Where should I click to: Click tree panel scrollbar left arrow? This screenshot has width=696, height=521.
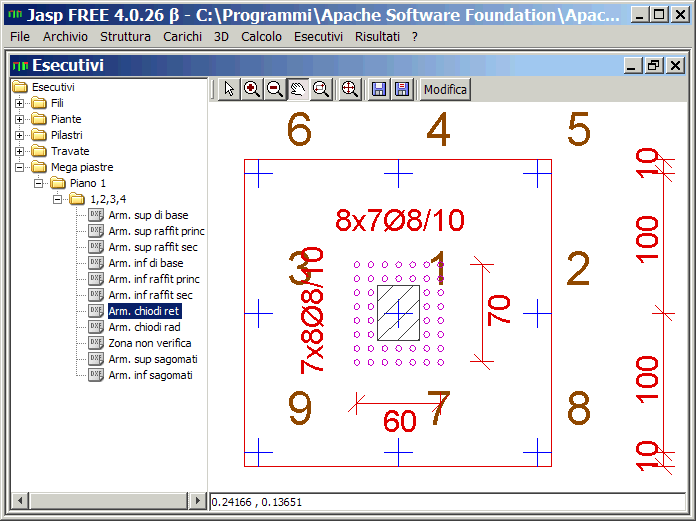[x=20, y=501]
